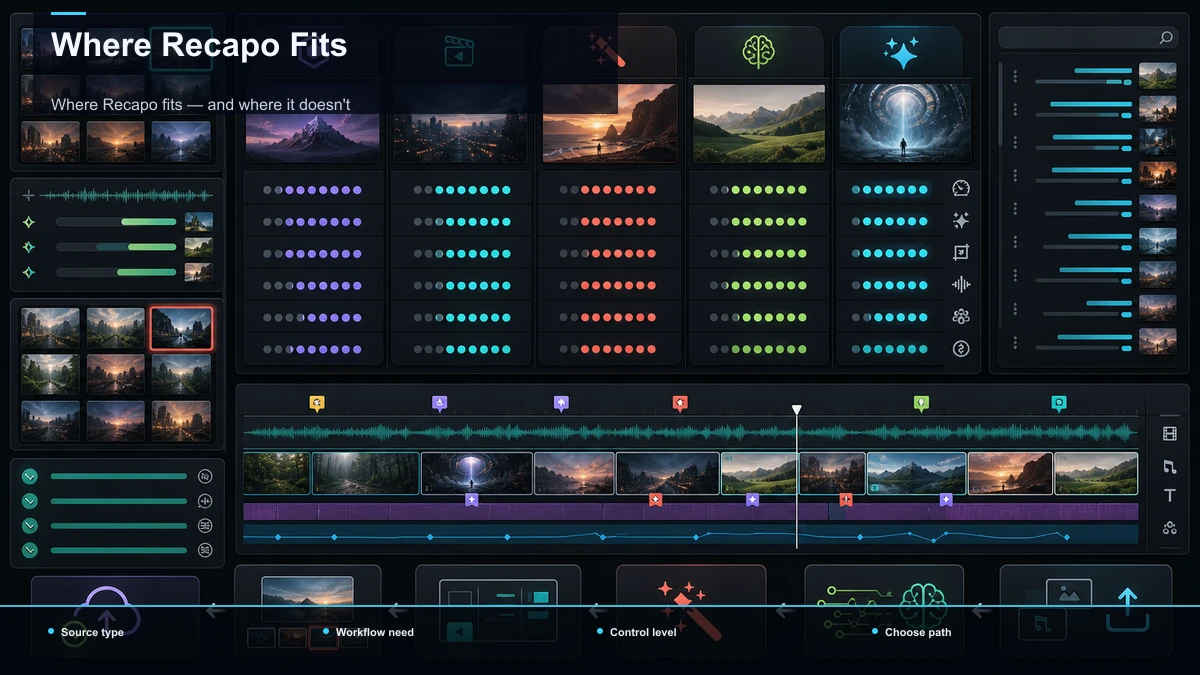This screenshot has height=675, width=1200.
Task: Open the green brain icon tab
Action: 758,52
